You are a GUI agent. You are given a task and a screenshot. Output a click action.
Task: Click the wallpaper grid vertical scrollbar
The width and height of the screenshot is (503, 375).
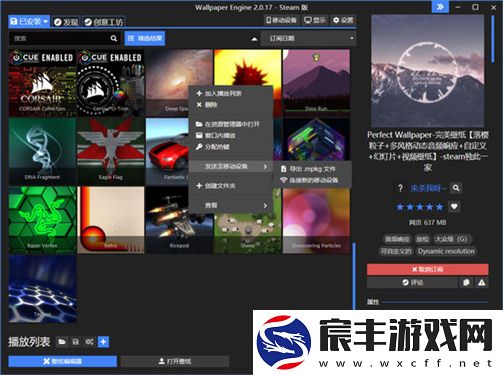(x=354, y=276)
